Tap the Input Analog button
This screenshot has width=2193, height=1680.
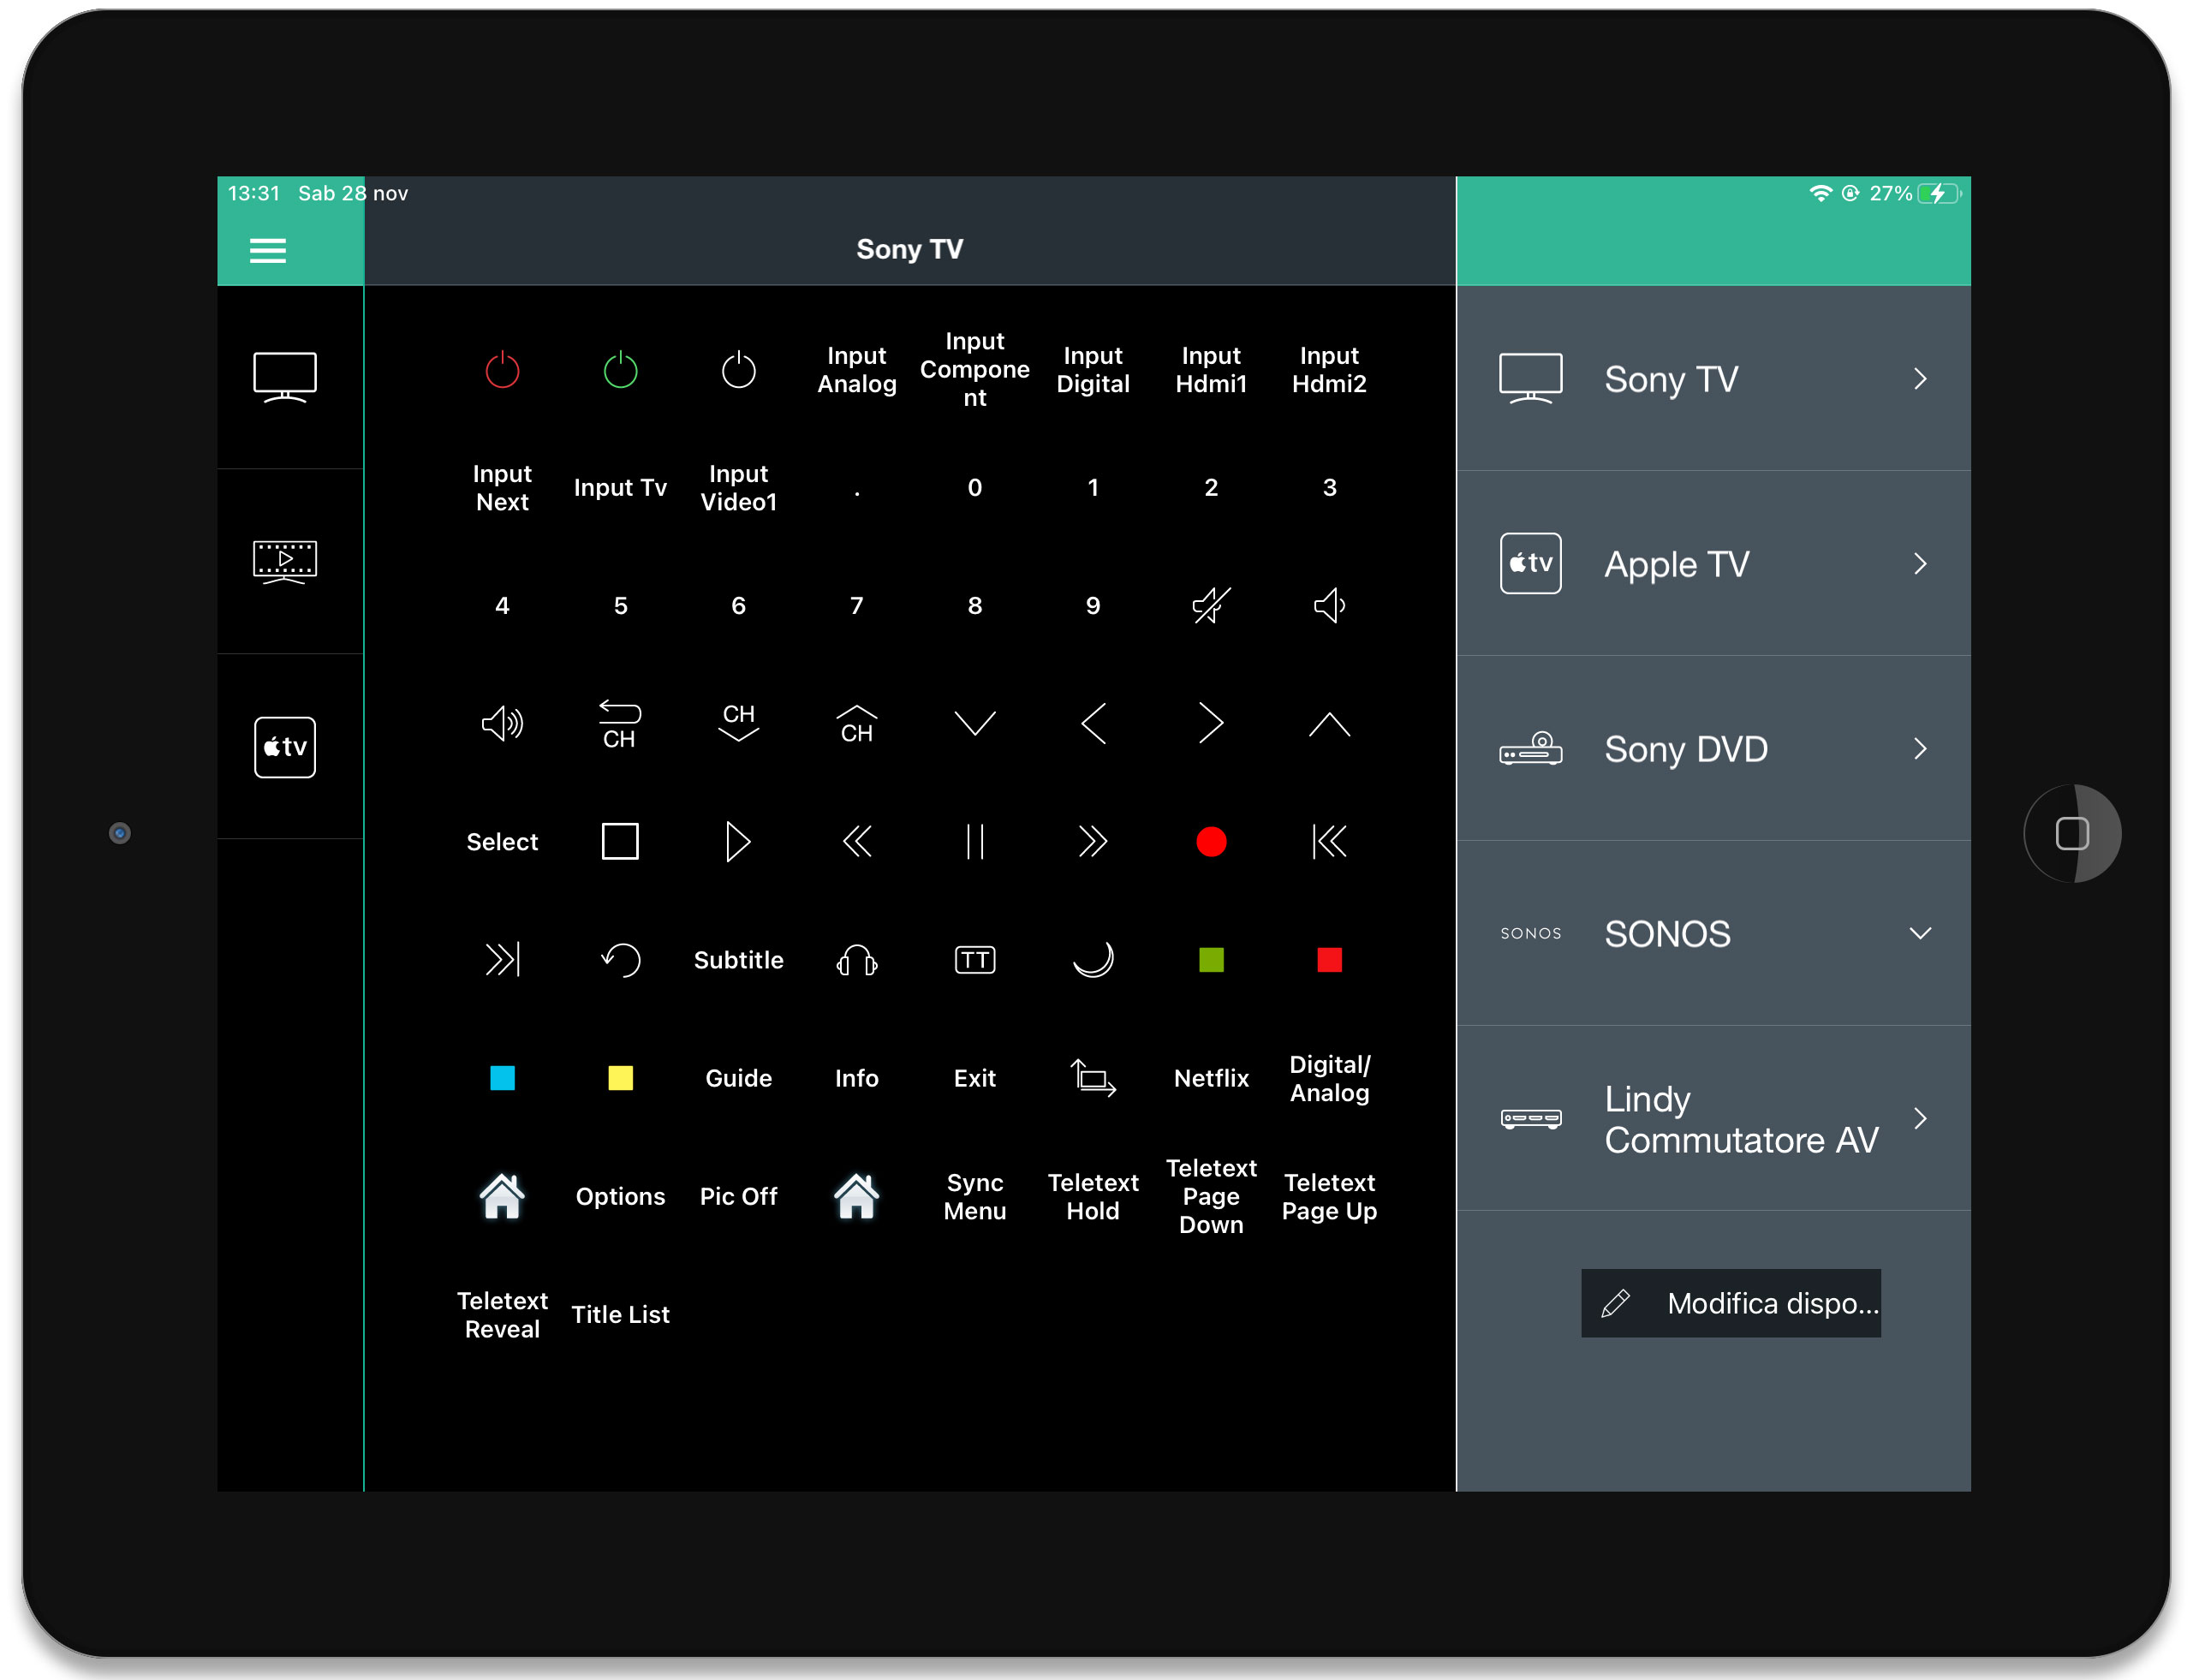856,370
